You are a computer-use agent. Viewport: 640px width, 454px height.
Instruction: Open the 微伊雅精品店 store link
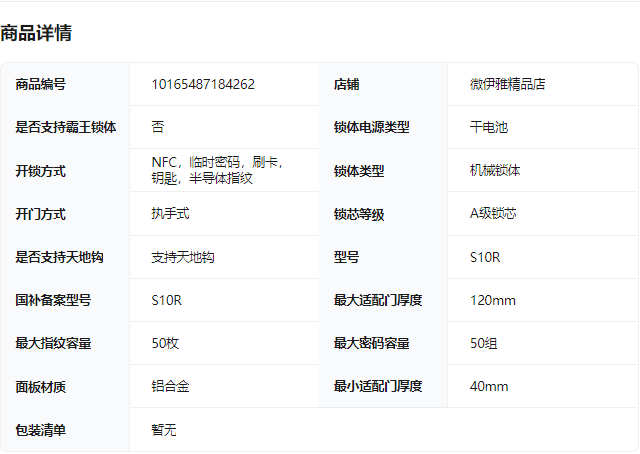pyautogui.click(x=508, y=84)
